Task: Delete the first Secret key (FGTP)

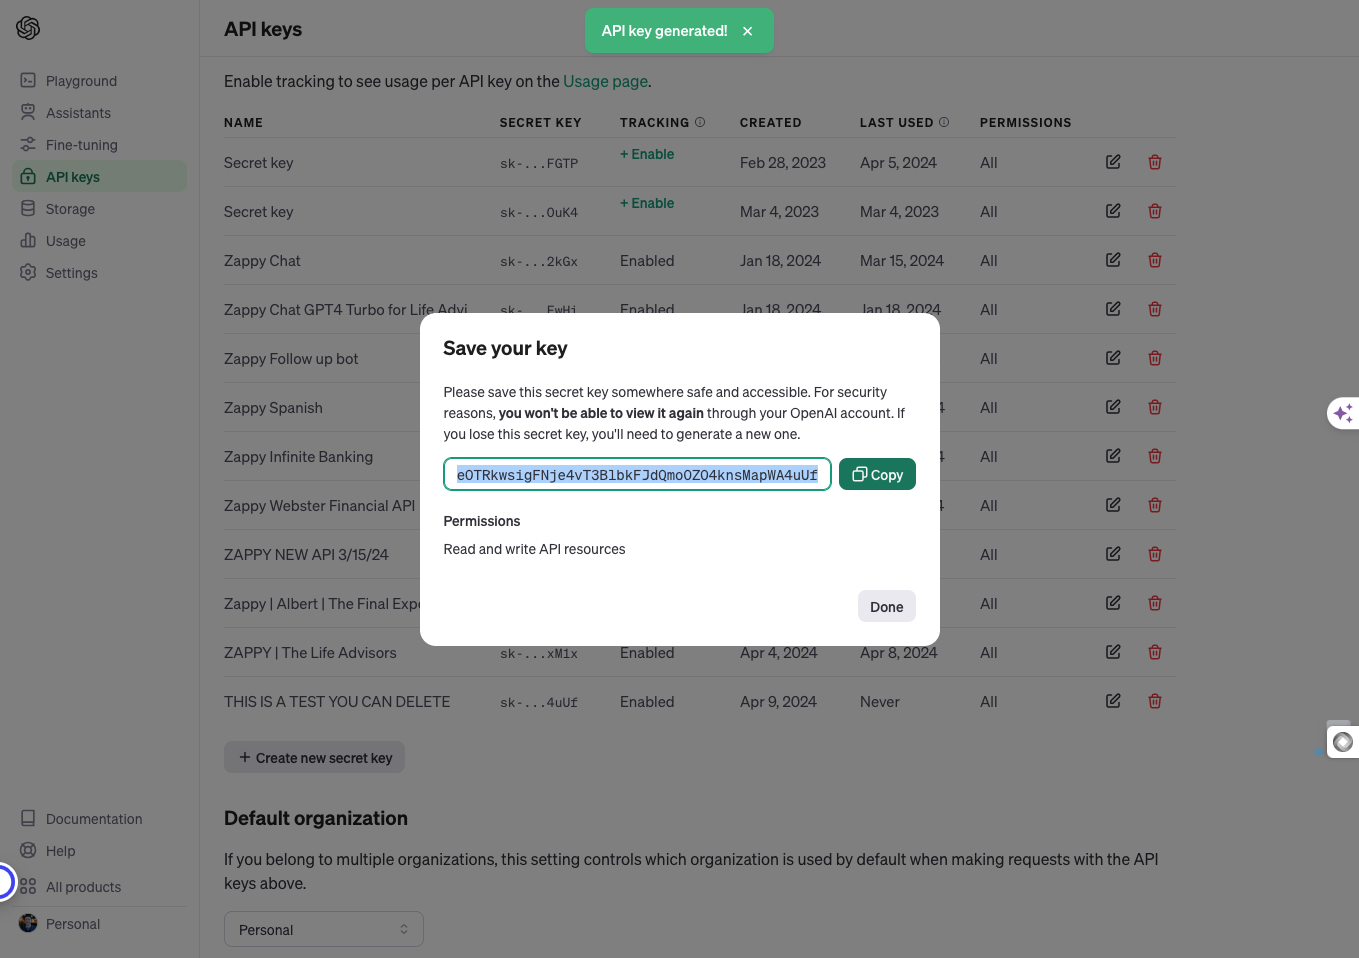Action: click(x=1155, y=162)
